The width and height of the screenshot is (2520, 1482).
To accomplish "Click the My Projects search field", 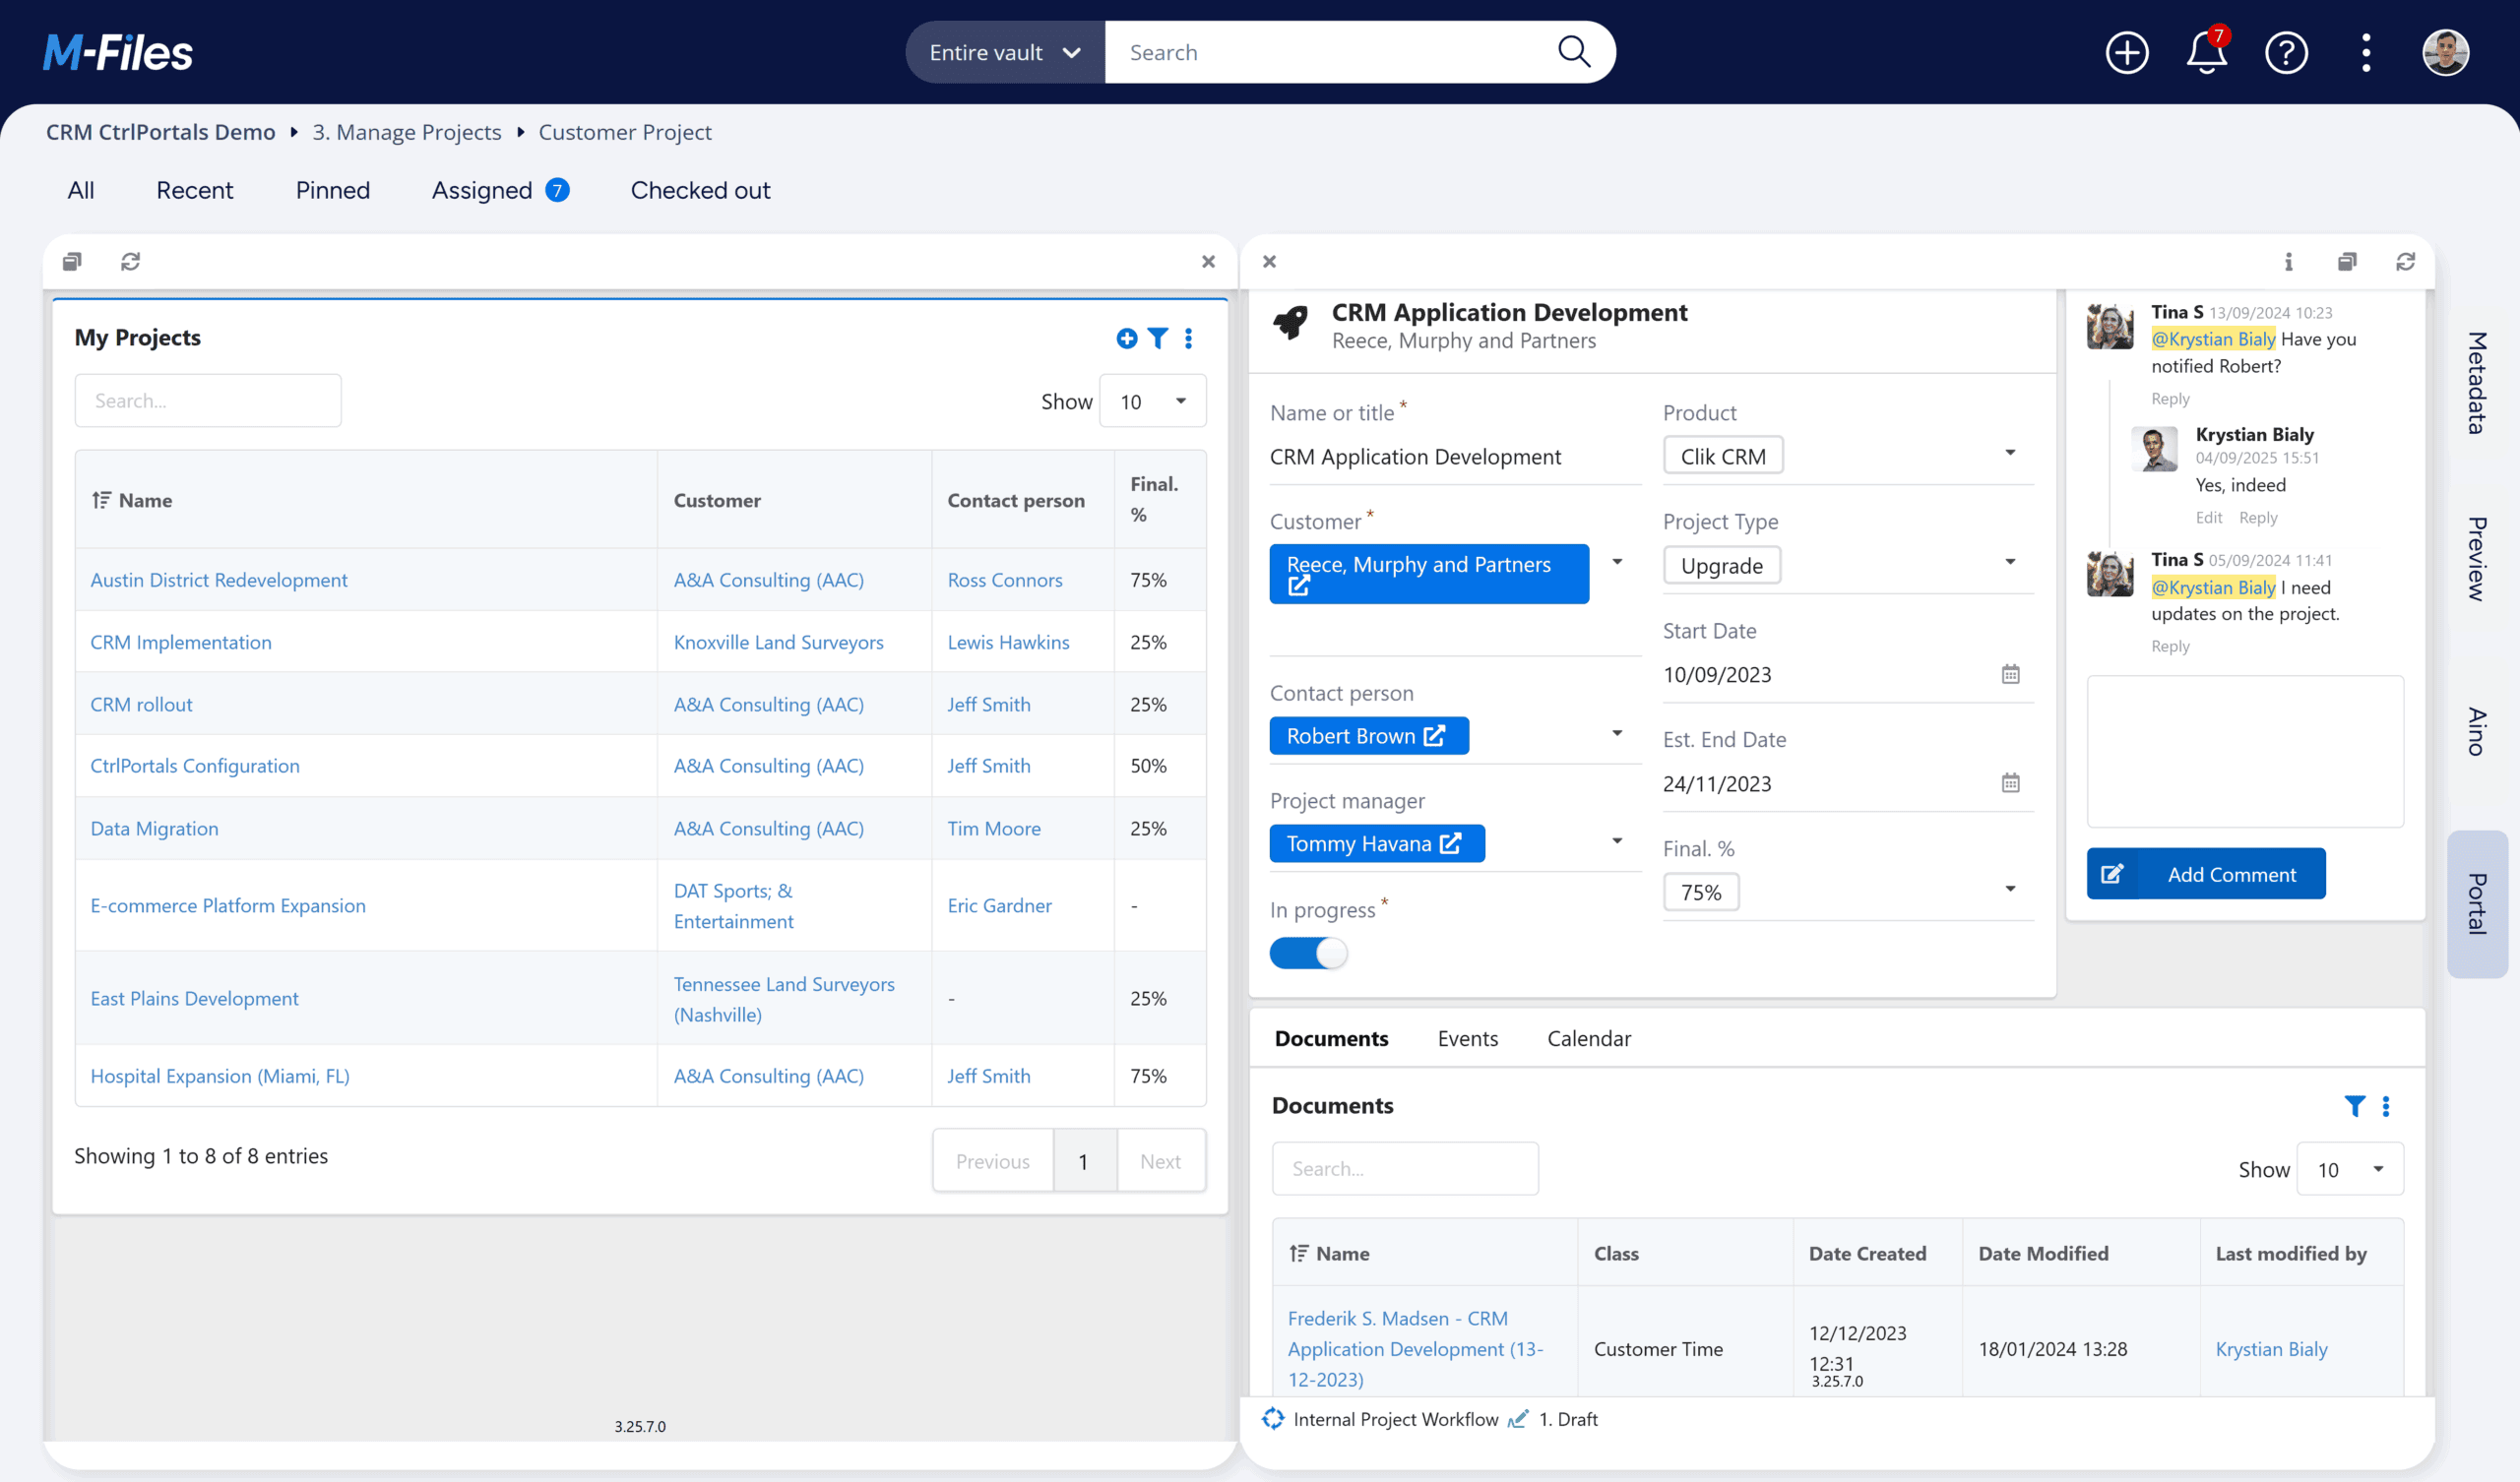I will [208, 401].
